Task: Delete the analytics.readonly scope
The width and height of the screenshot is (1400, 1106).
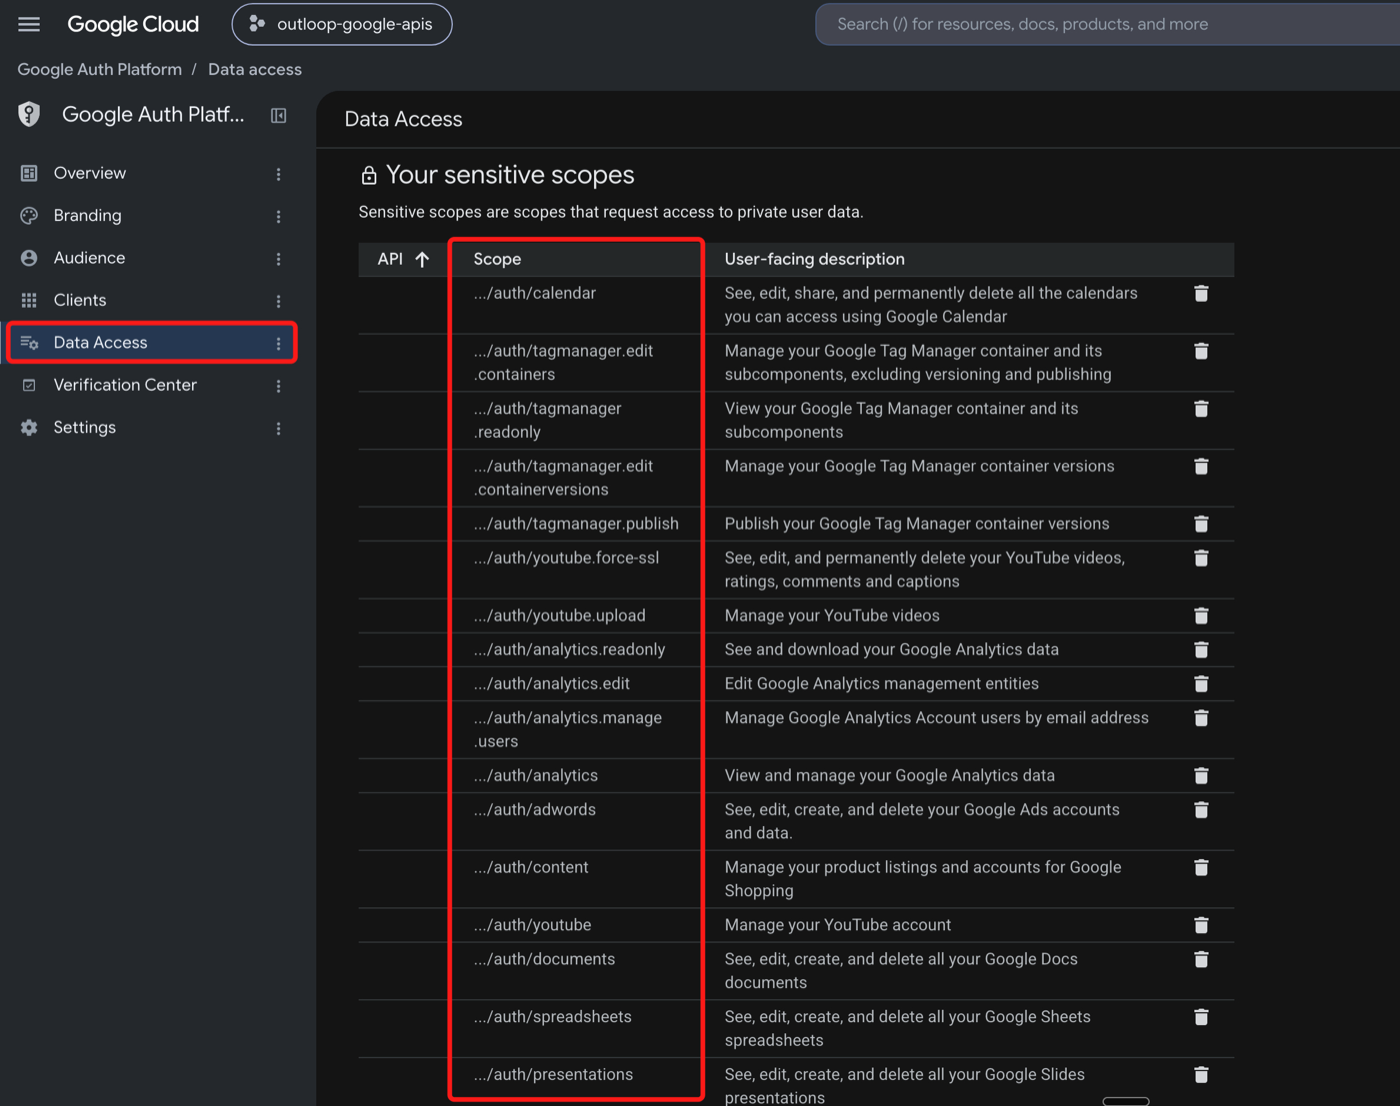Action: (1202, 650)
